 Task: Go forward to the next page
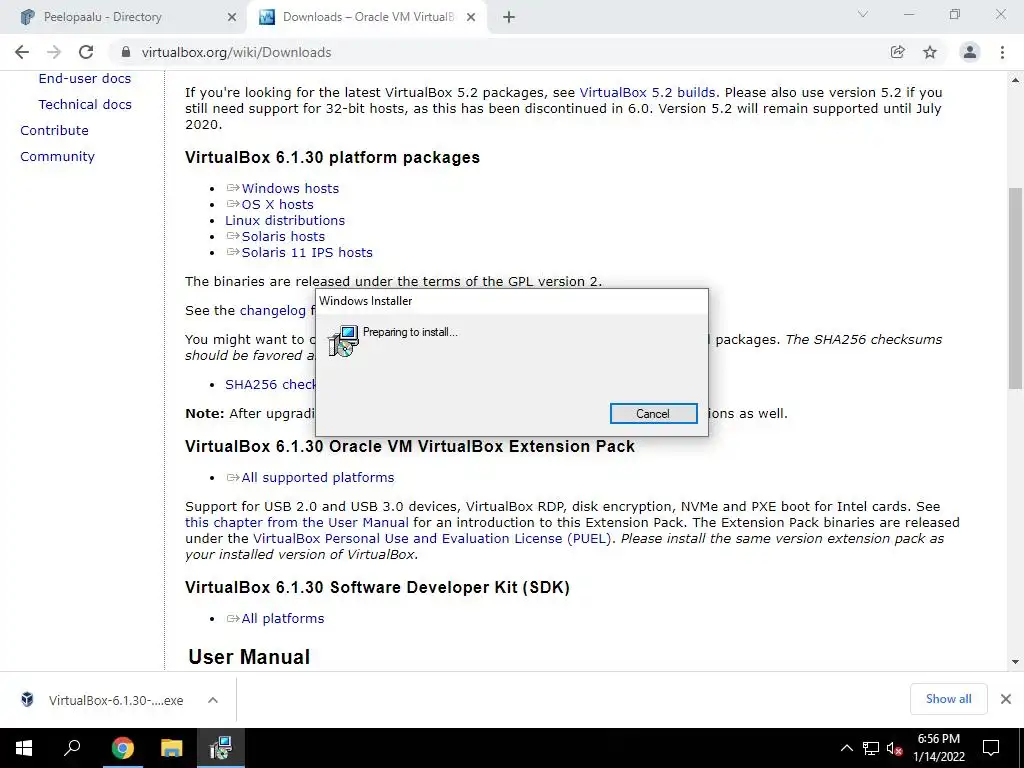pyautogui.click(x=54, y=52)
